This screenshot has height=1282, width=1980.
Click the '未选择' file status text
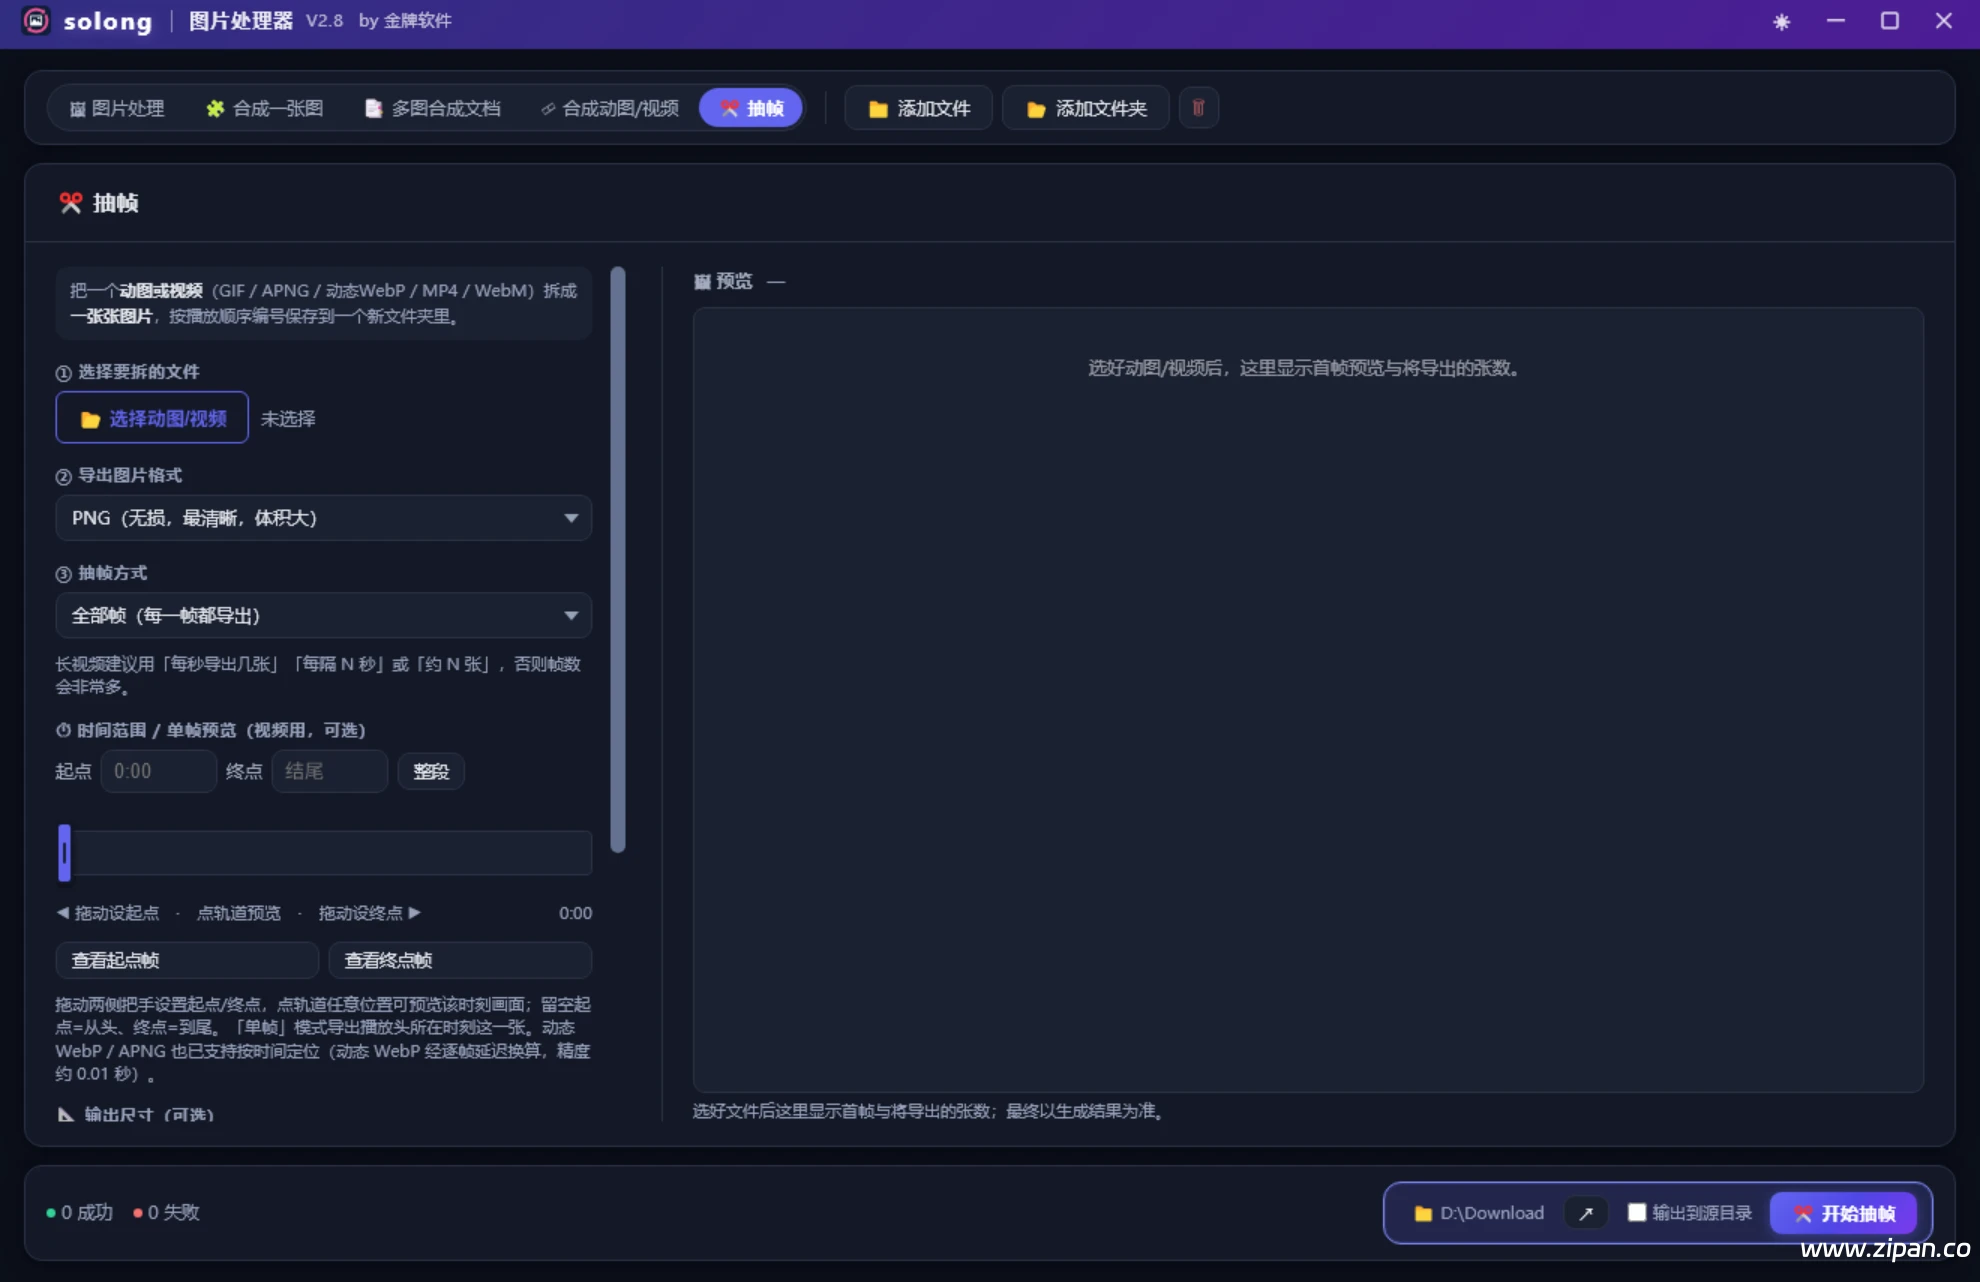tap(288, 418)
